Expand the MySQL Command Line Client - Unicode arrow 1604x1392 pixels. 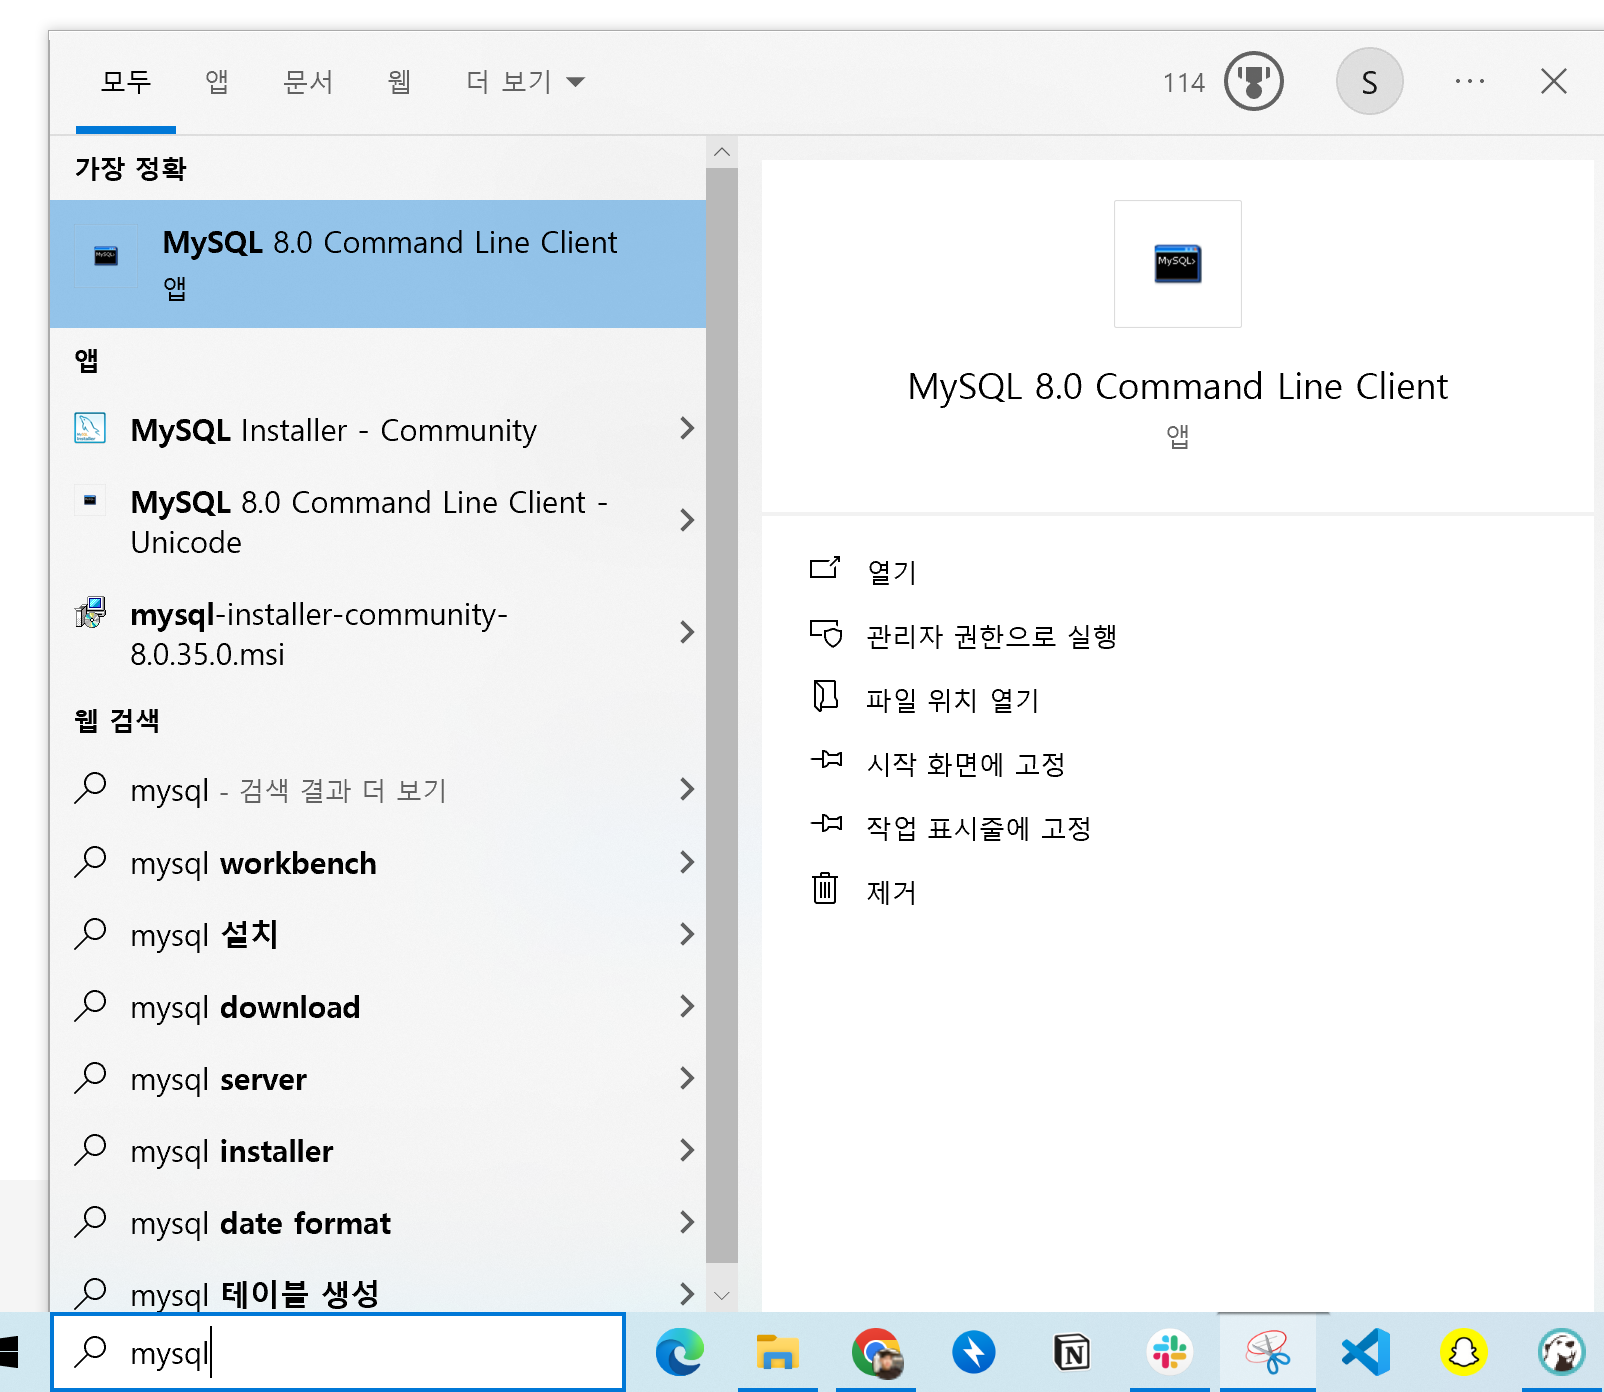[x=687, y=520]
